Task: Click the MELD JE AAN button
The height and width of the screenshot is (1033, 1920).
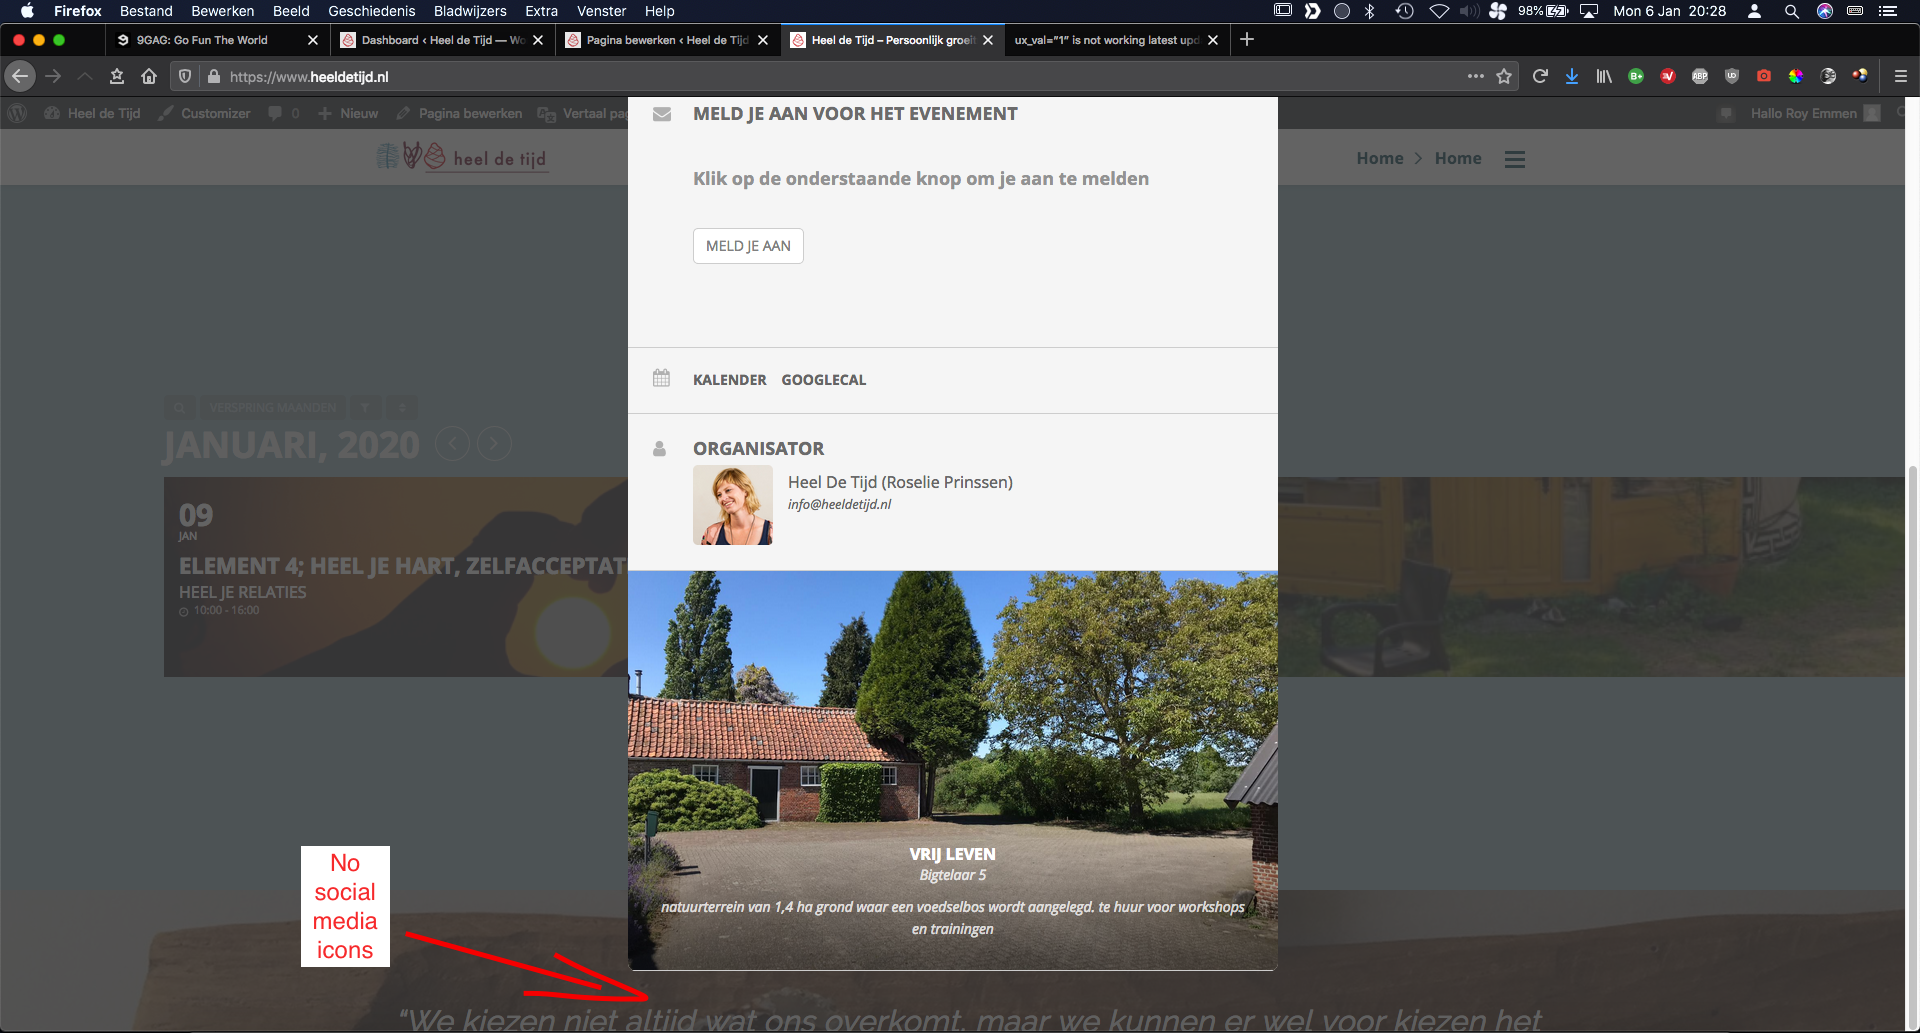Action: pyautogui.click(x=748, y=246)
